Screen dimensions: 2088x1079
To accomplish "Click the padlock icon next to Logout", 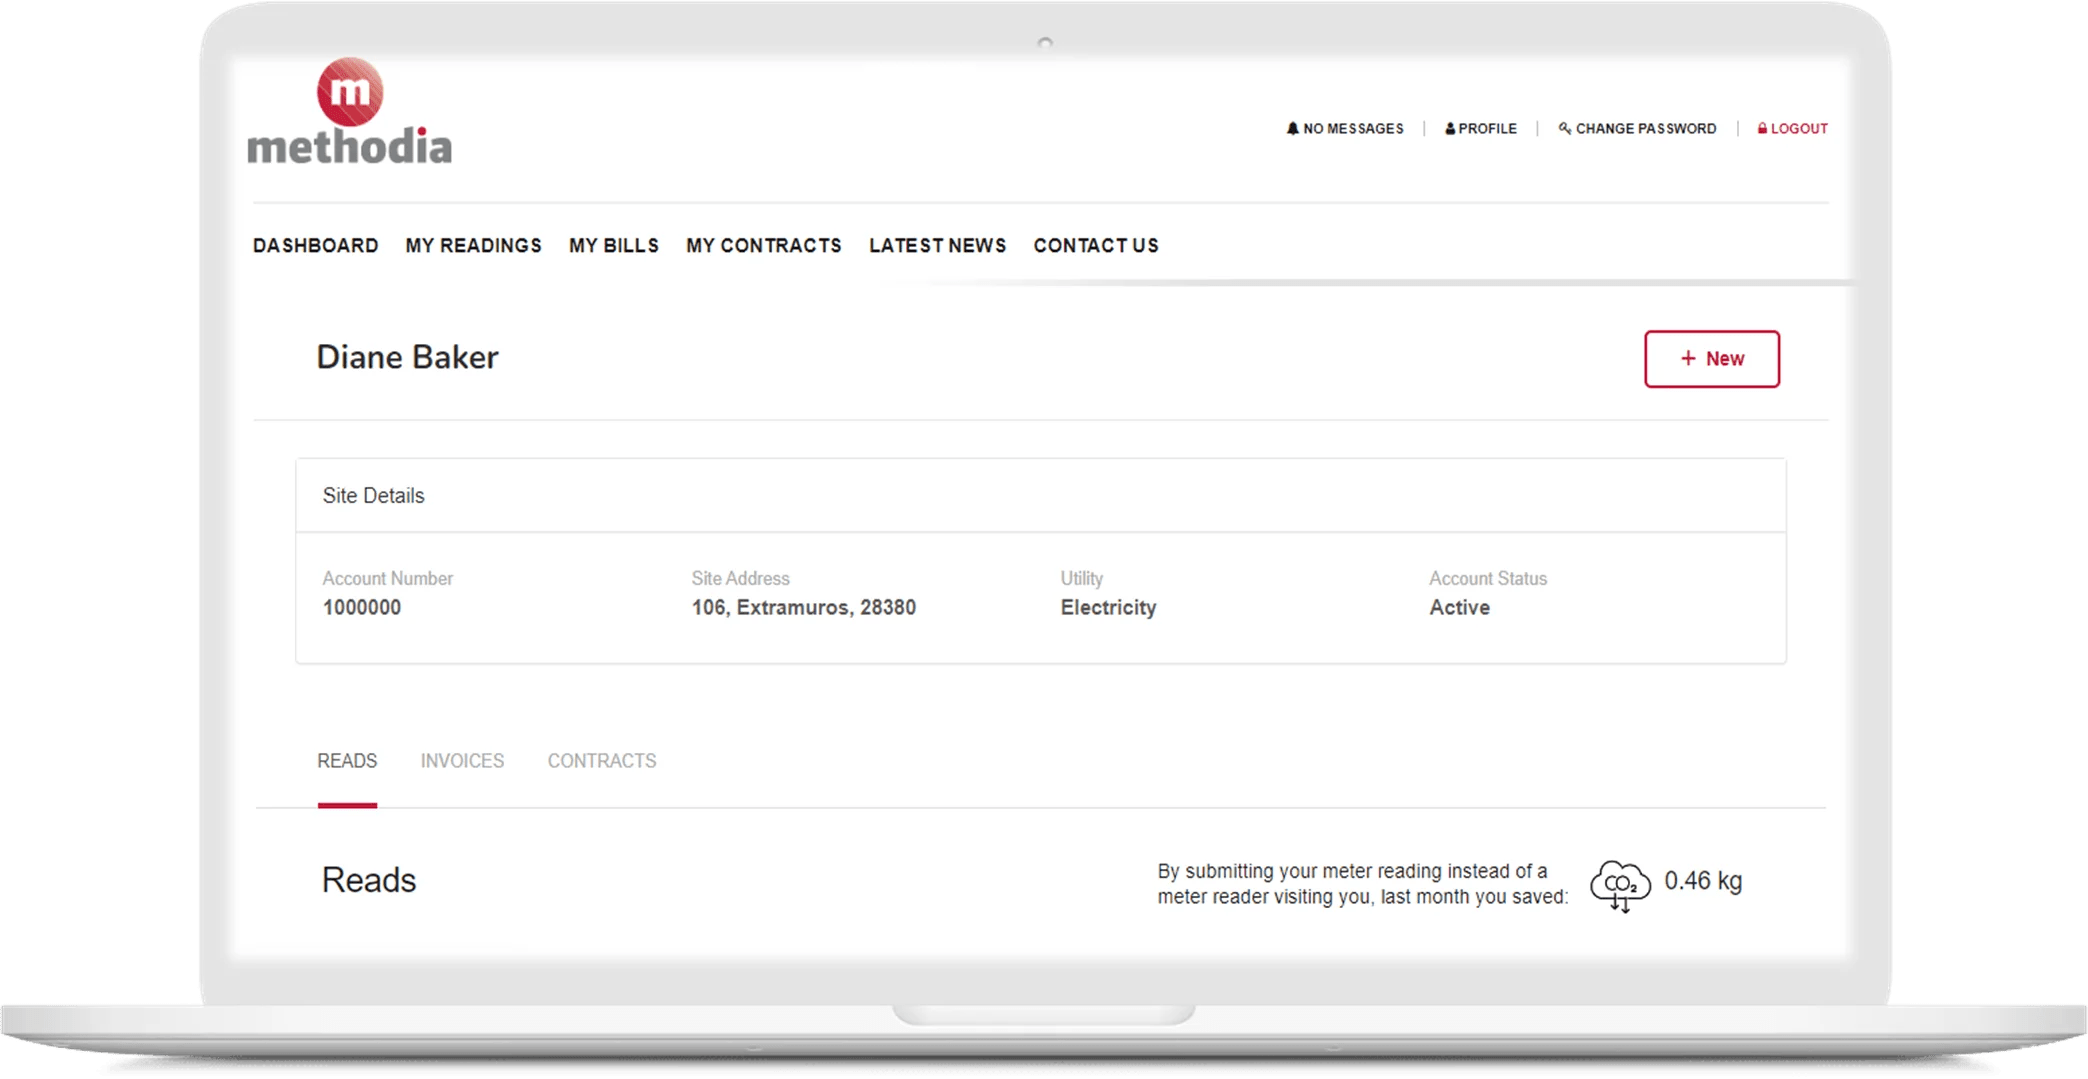I will point(1761,128).
